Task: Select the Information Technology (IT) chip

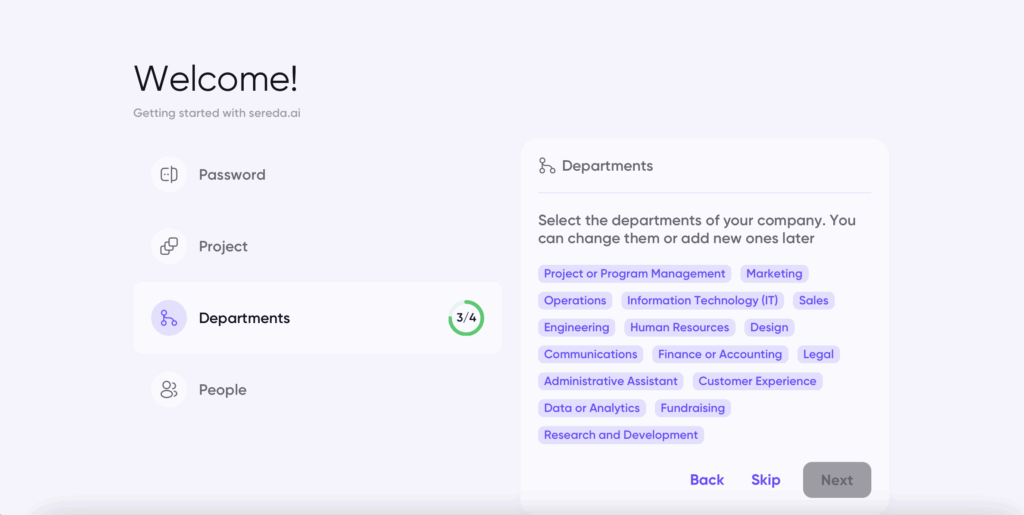Action: [702, 300]
